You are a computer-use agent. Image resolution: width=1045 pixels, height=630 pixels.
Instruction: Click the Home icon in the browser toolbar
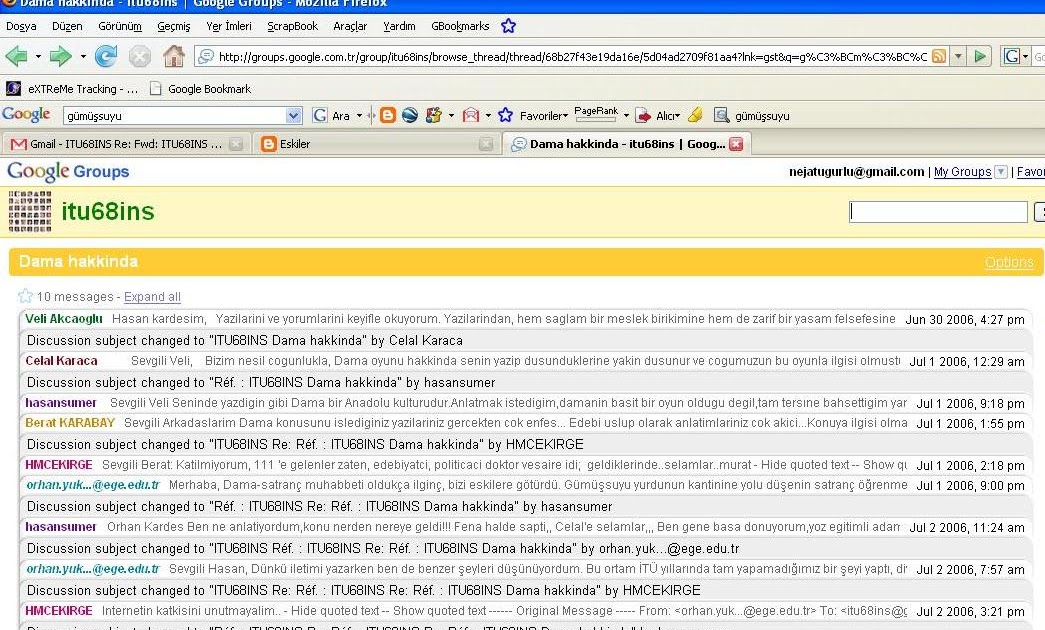pyautogui.click(x=173, y=56)
